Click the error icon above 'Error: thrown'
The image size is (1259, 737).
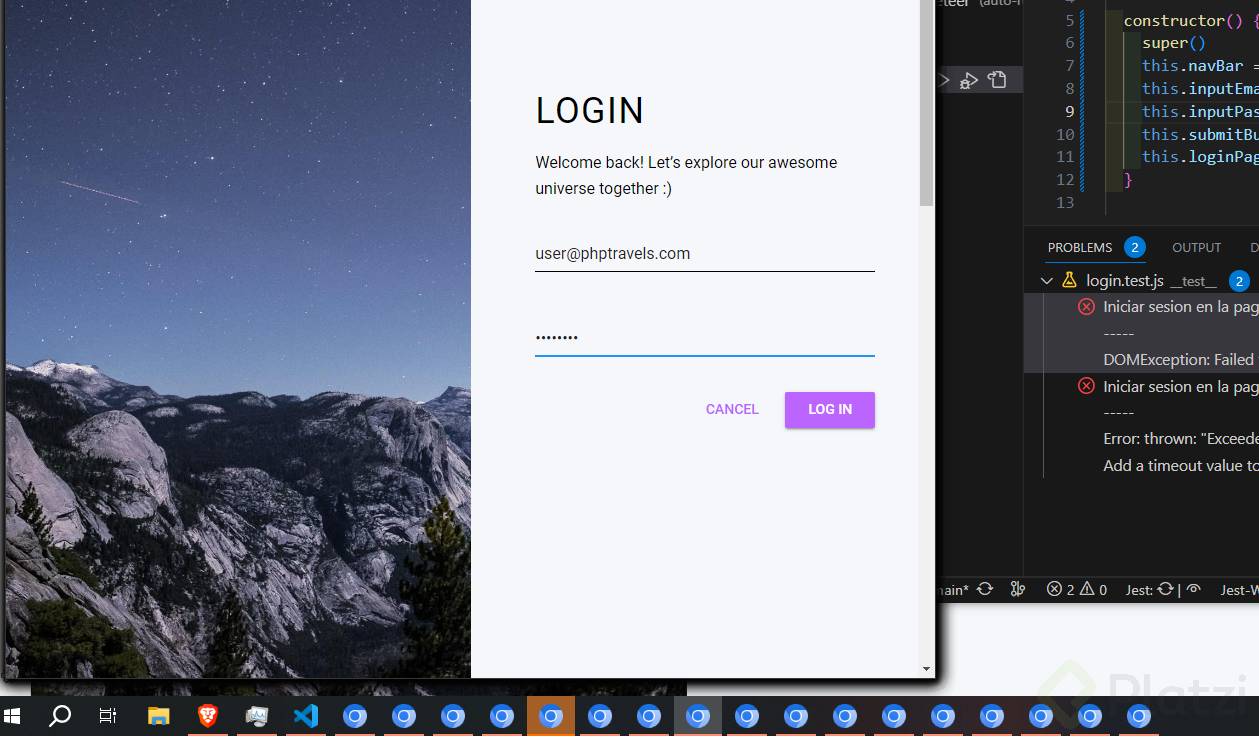click(1086, 386)
